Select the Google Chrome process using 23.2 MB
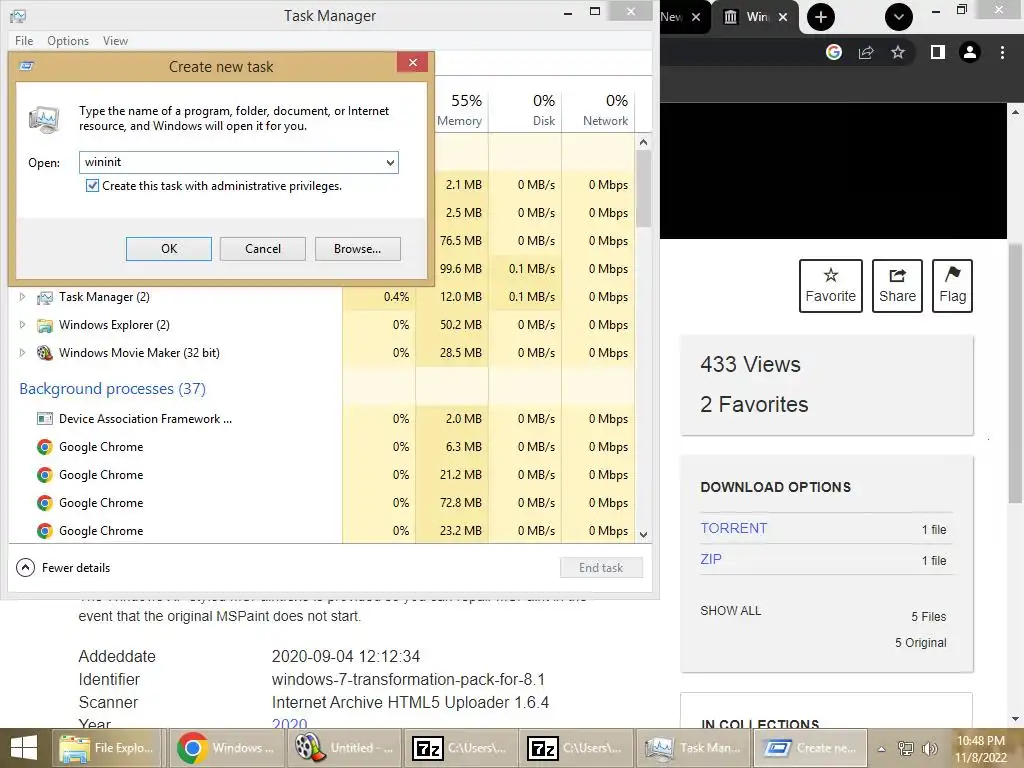Viewport: 1024px width, 768px height. coord(323,530)
